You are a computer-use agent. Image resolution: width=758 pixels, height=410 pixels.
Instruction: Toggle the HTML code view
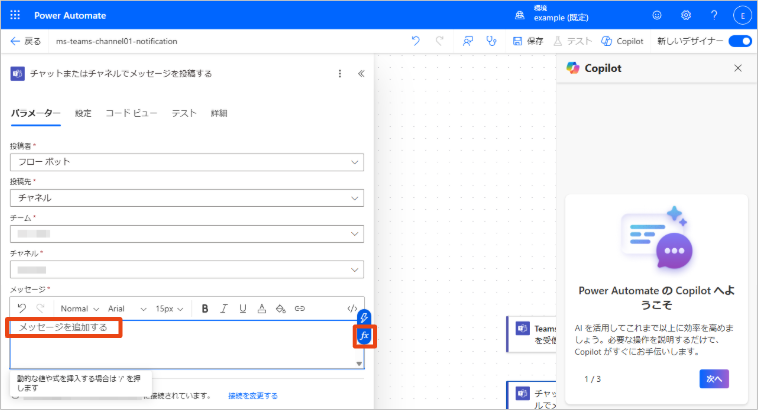[x=352, y=308]
